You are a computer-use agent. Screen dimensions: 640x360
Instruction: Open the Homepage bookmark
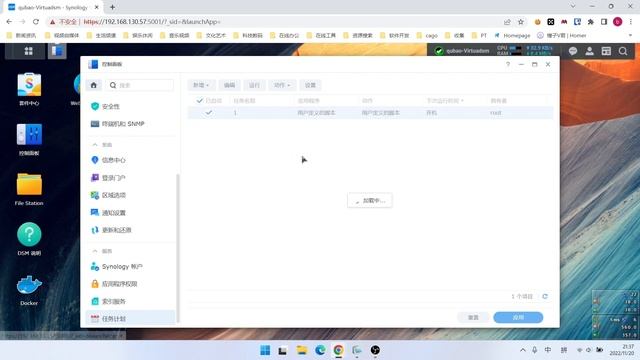click(512, 36)
